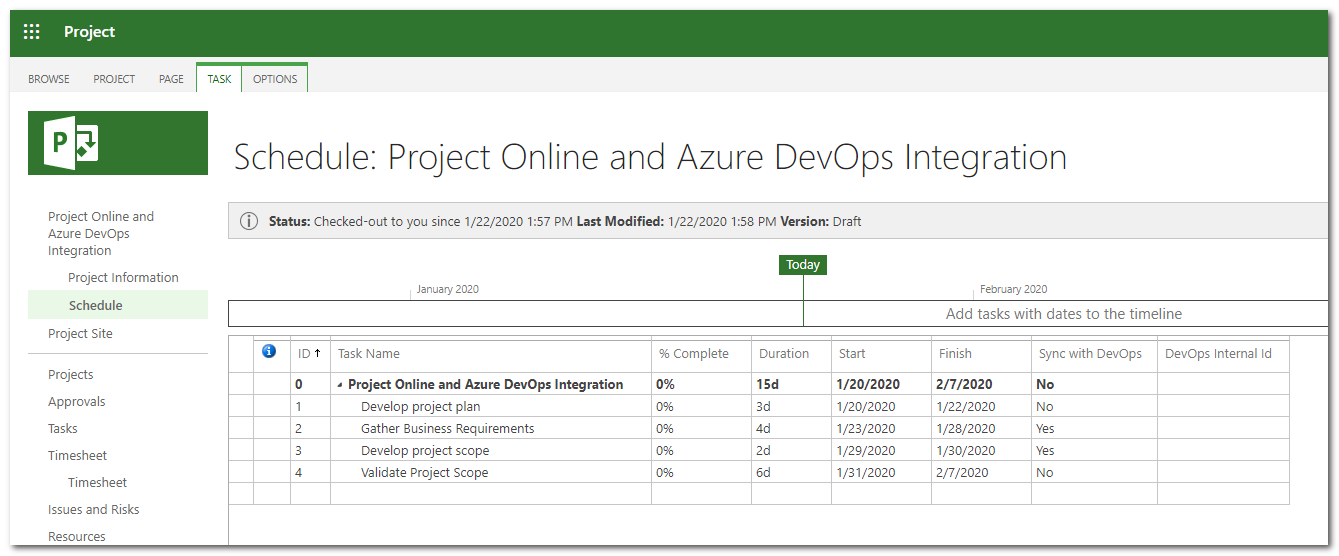Click the empty Task Name cell in new row
This screenshot has height=556, width=1339.
pos(491,494)
